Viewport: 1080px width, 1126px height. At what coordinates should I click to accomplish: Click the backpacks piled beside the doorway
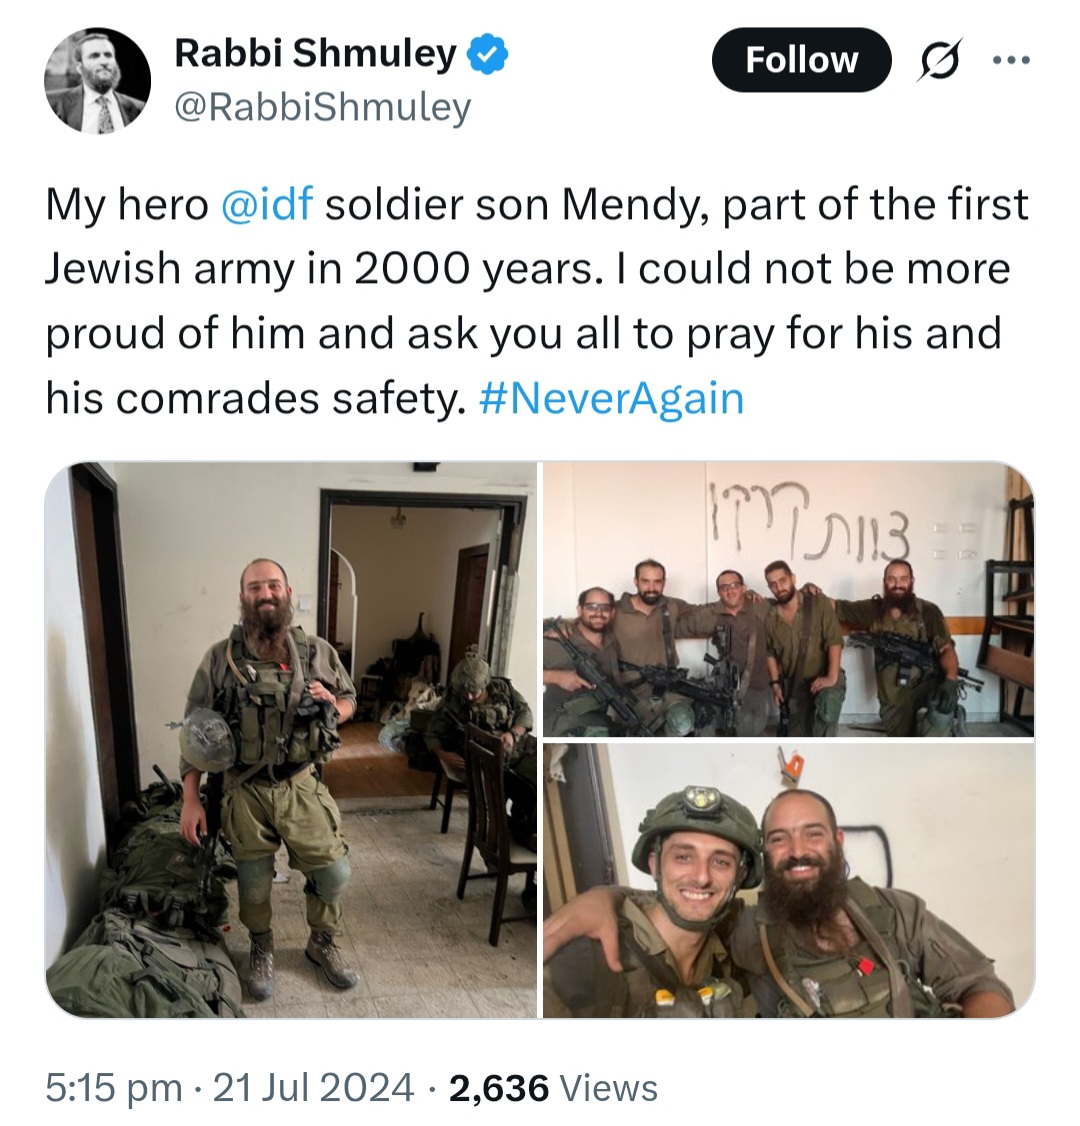[x=147, y=905]
